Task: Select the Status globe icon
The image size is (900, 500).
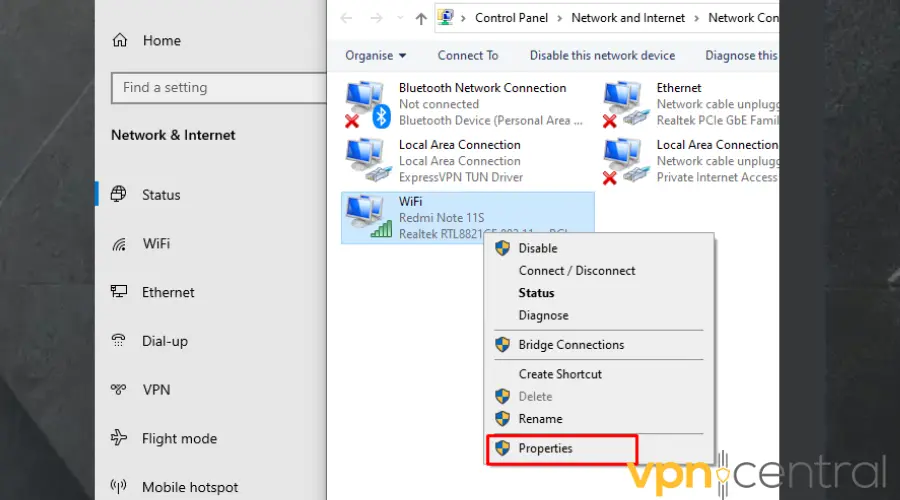Action: coord(120,195)
